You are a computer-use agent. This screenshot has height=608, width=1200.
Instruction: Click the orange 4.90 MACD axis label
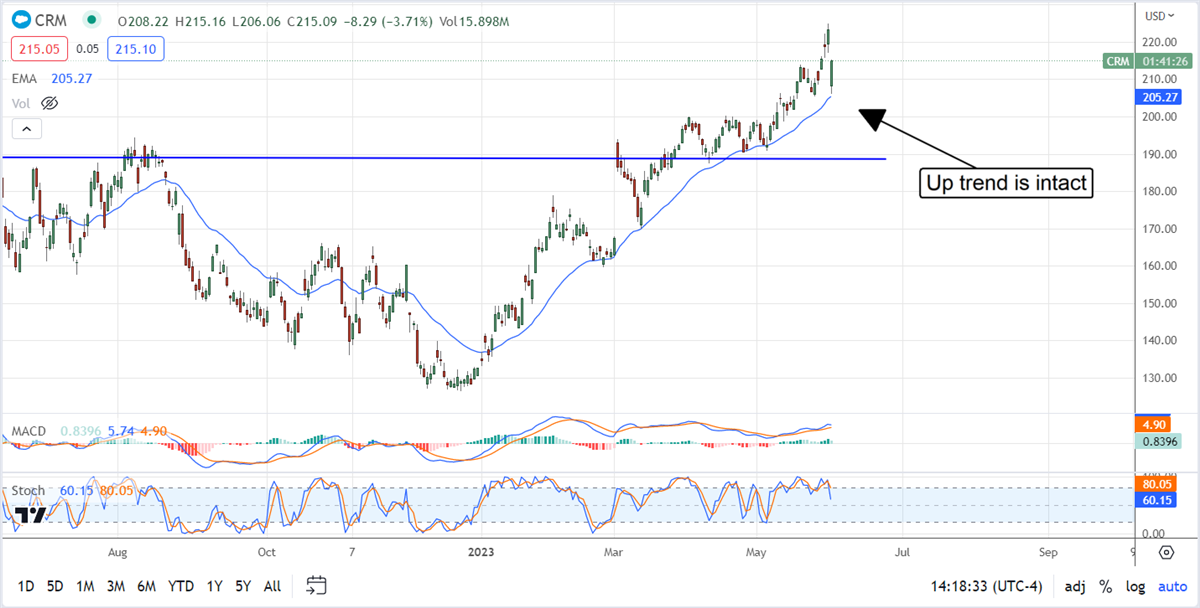tap(1154, 423)
